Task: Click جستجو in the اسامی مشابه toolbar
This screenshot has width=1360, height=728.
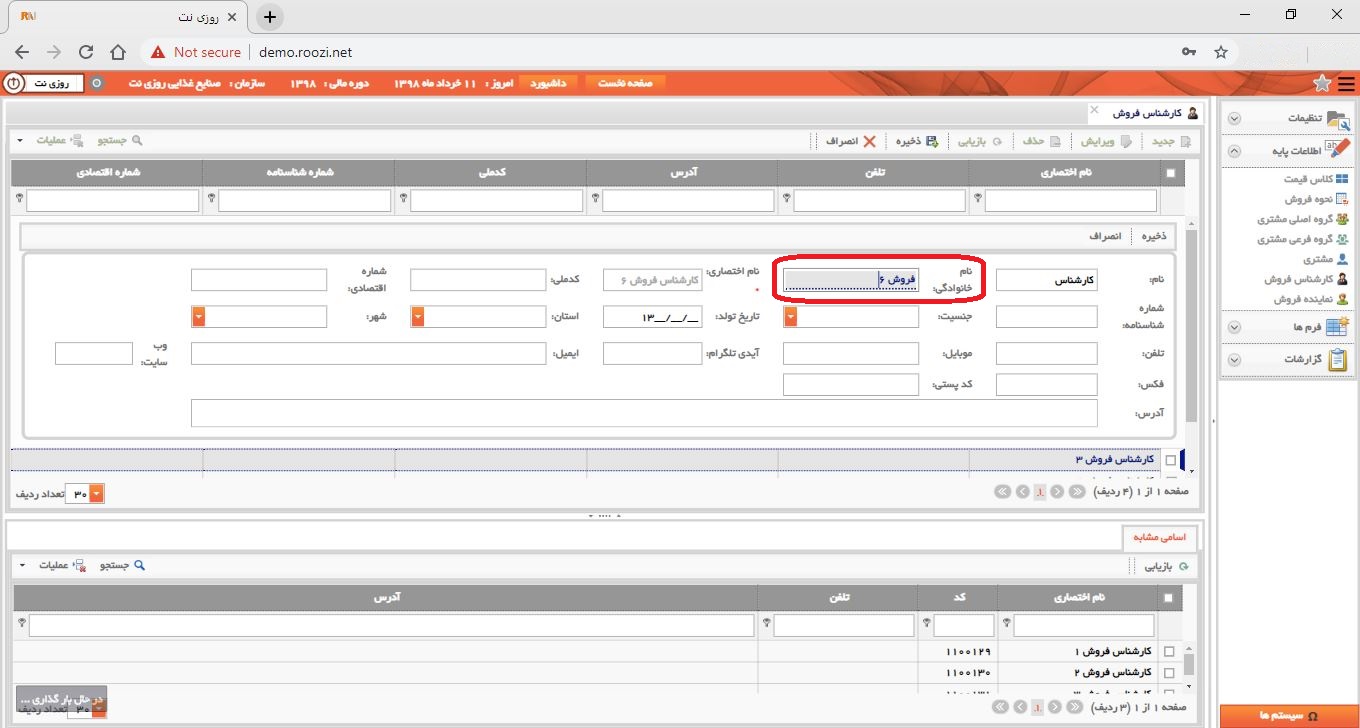Action: pyautogui.click(x=121, y=566)
